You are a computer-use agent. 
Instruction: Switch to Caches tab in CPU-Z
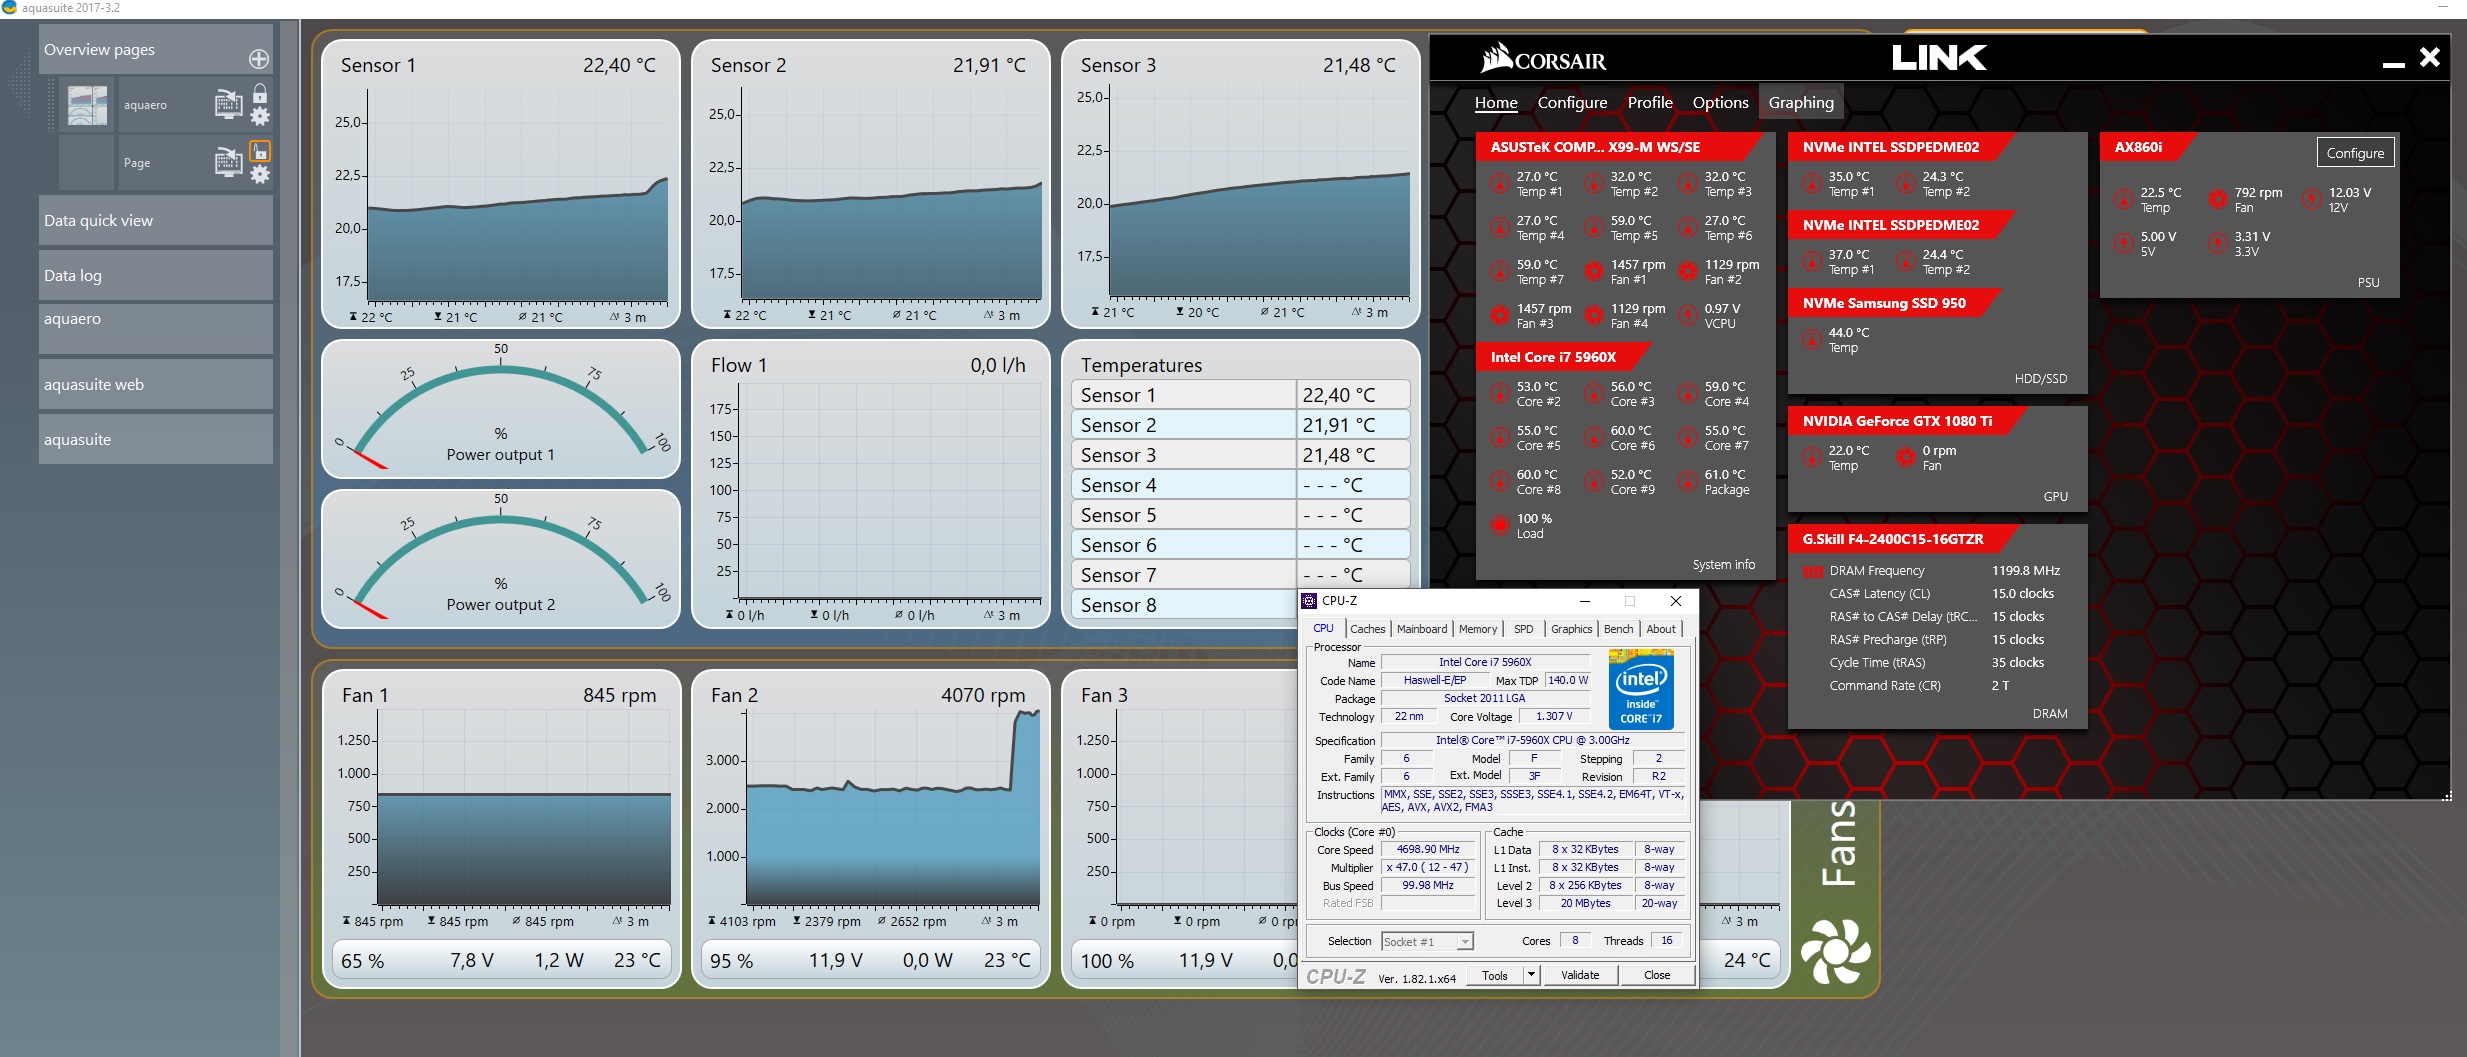1367,629
